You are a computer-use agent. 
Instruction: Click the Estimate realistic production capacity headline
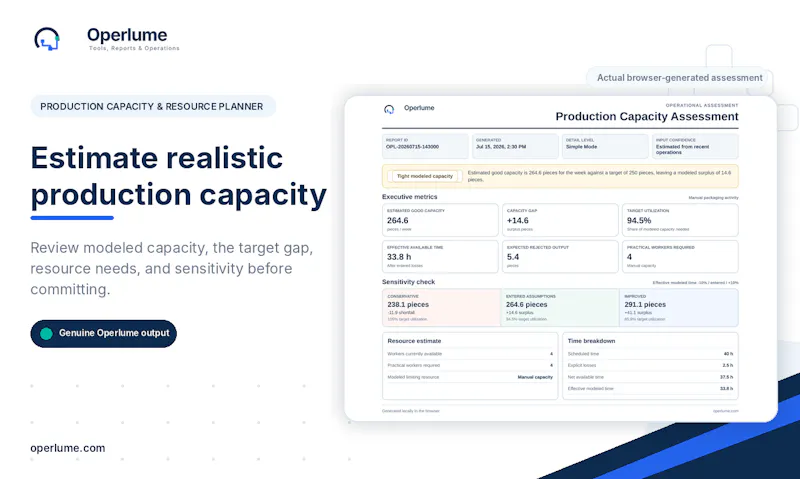pyautogui.click(x=179, y=177)
